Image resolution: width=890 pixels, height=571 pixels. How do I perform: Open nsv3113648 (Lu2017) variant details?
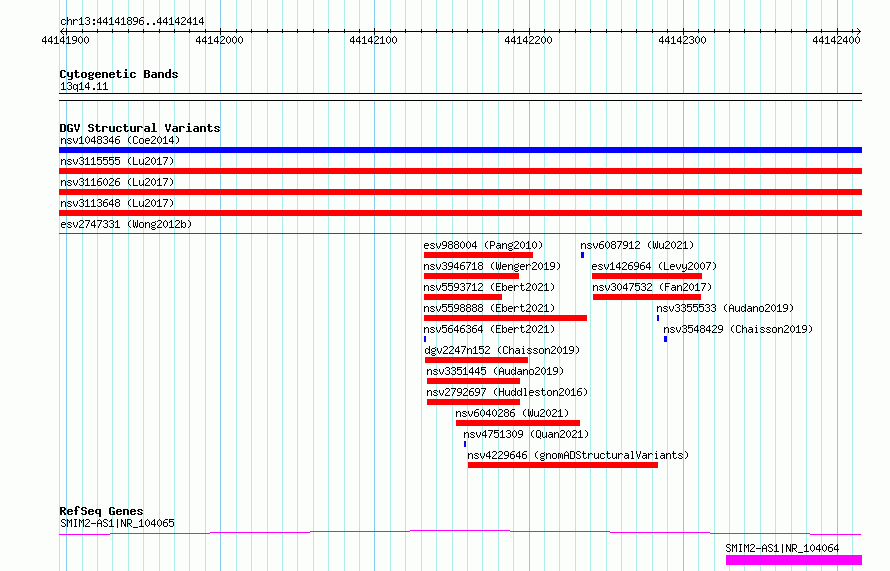[x=117, y=203]
